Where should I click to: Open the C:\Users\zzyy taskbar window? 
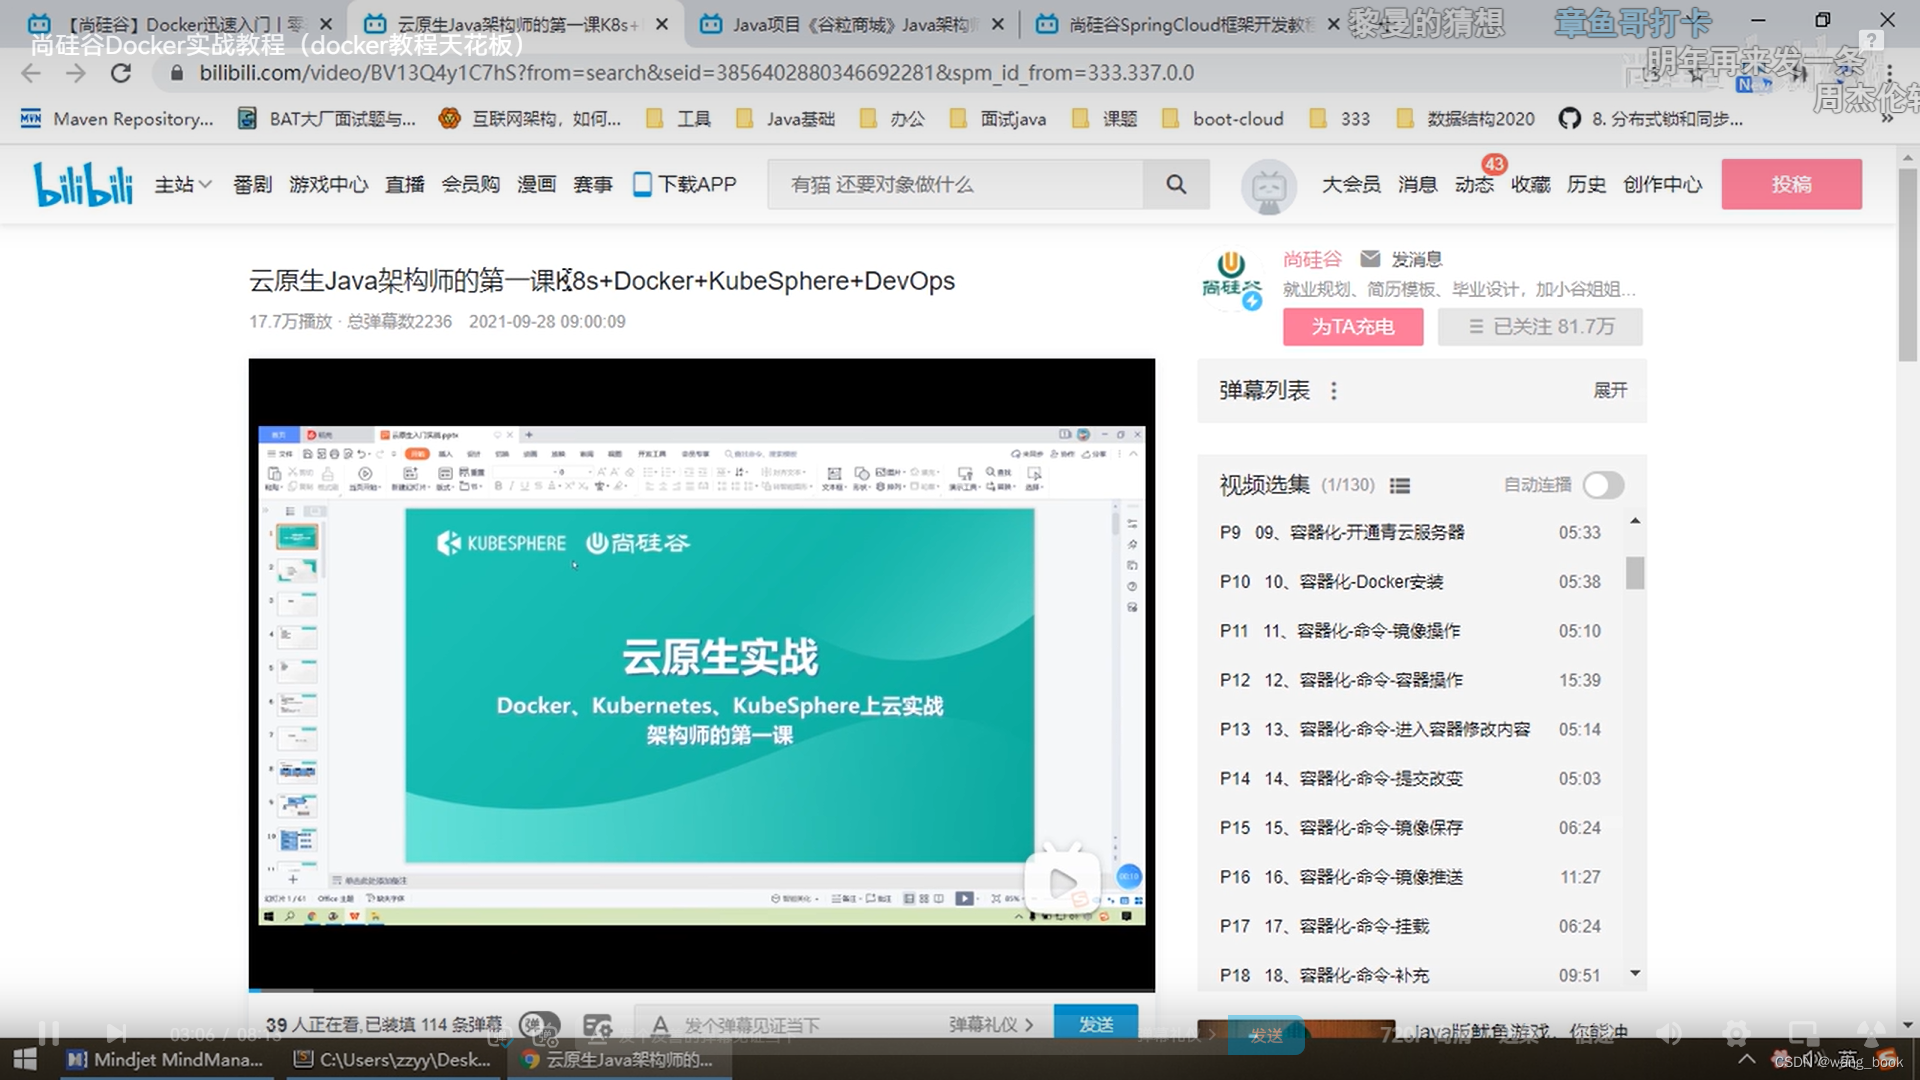(392, 1059)
